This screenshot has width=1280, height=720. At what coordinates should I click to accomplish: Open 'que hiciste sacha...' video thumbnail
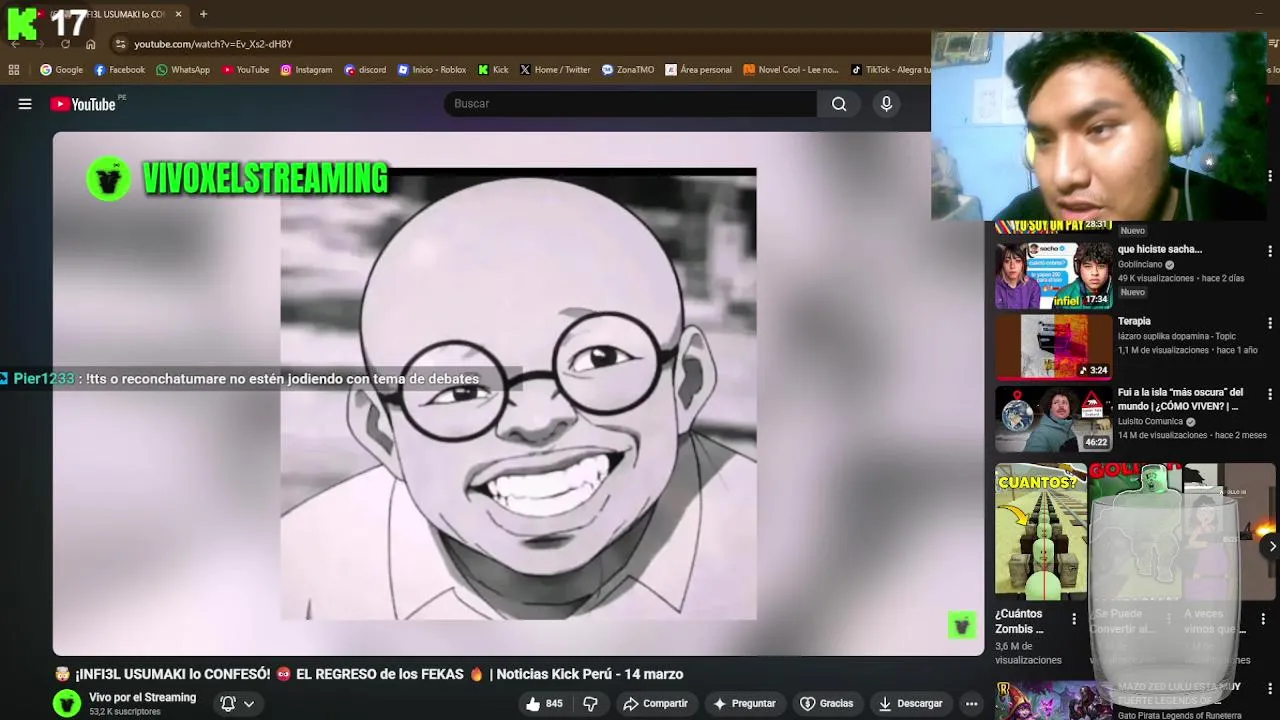click(1054, 275)
